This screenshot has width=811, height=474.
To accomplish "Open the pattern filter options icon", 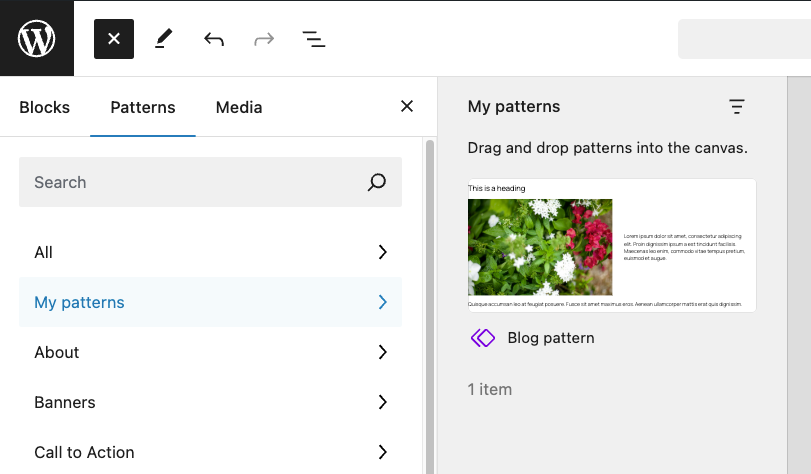I will coord(737,107).
